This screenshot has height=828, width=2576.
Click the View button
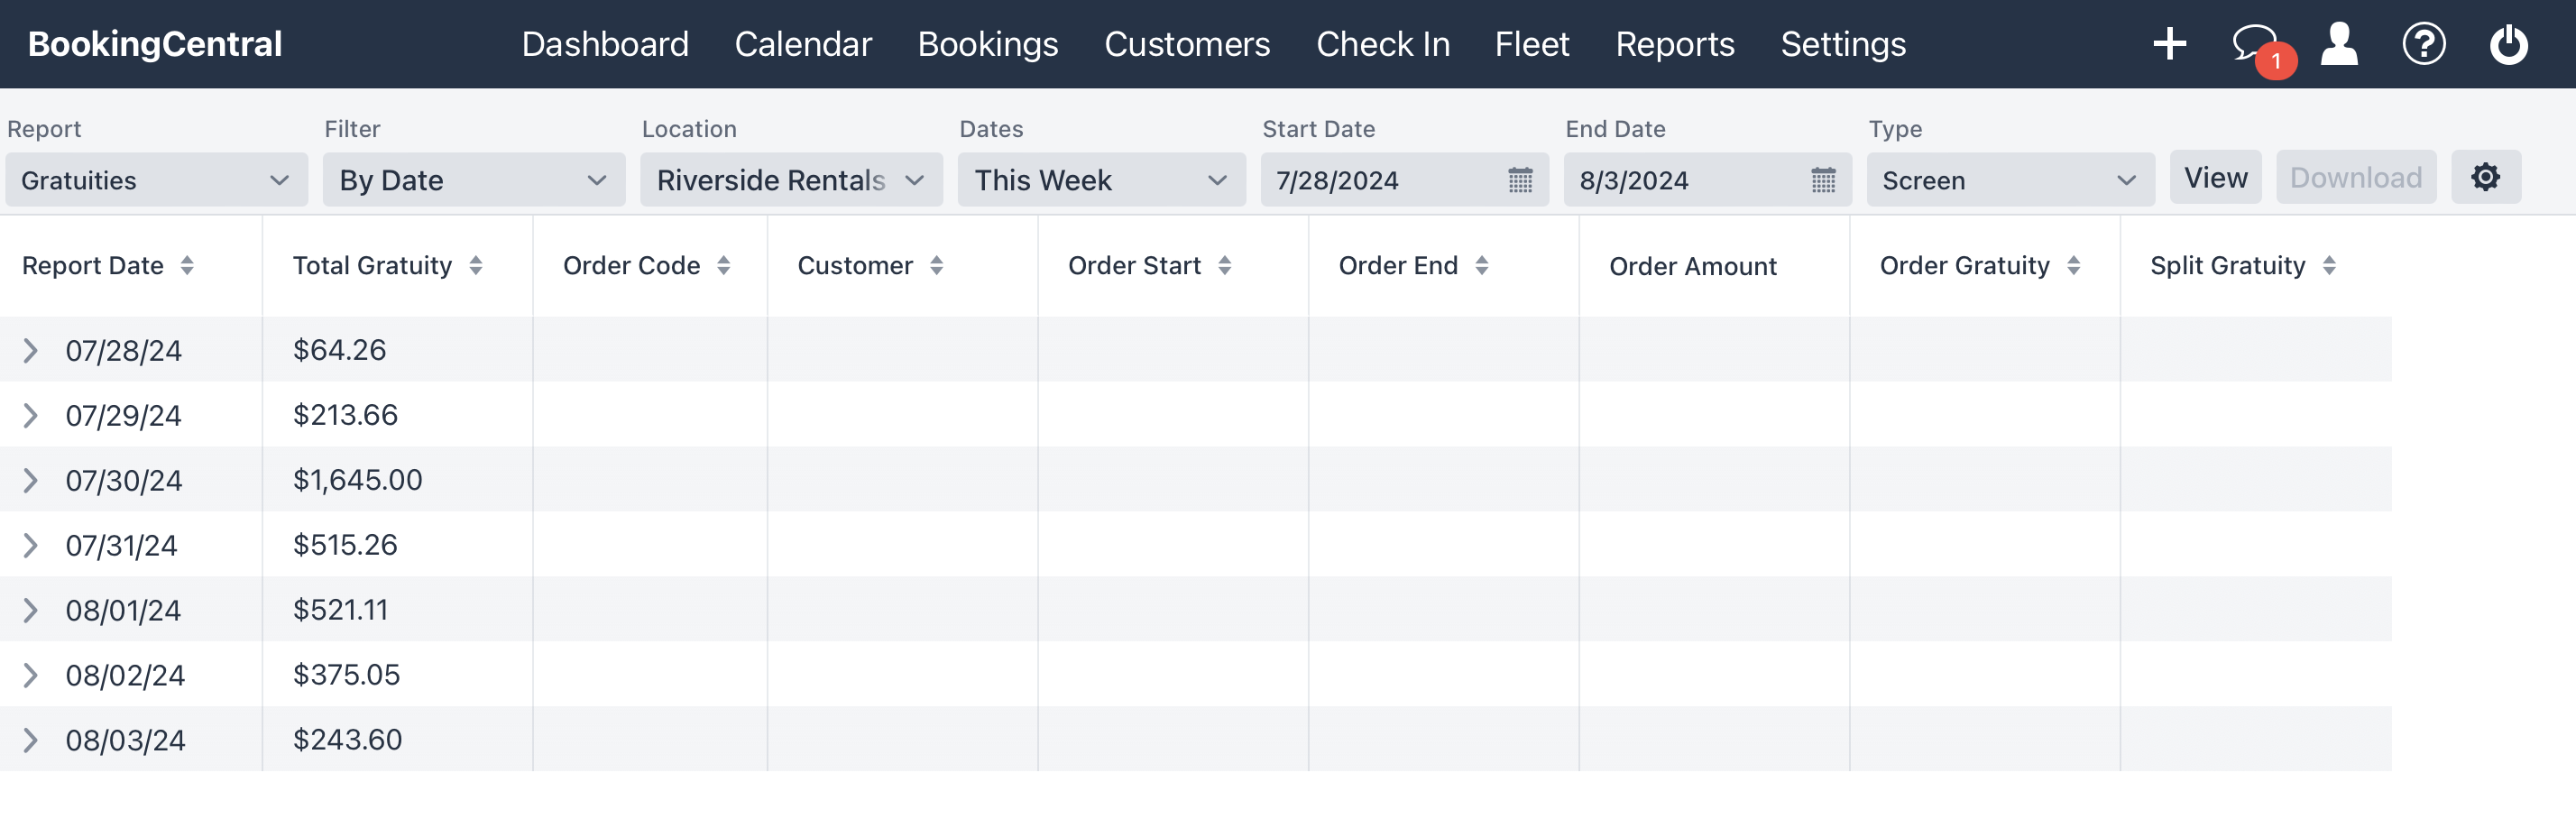click(x=2215, y=177)
